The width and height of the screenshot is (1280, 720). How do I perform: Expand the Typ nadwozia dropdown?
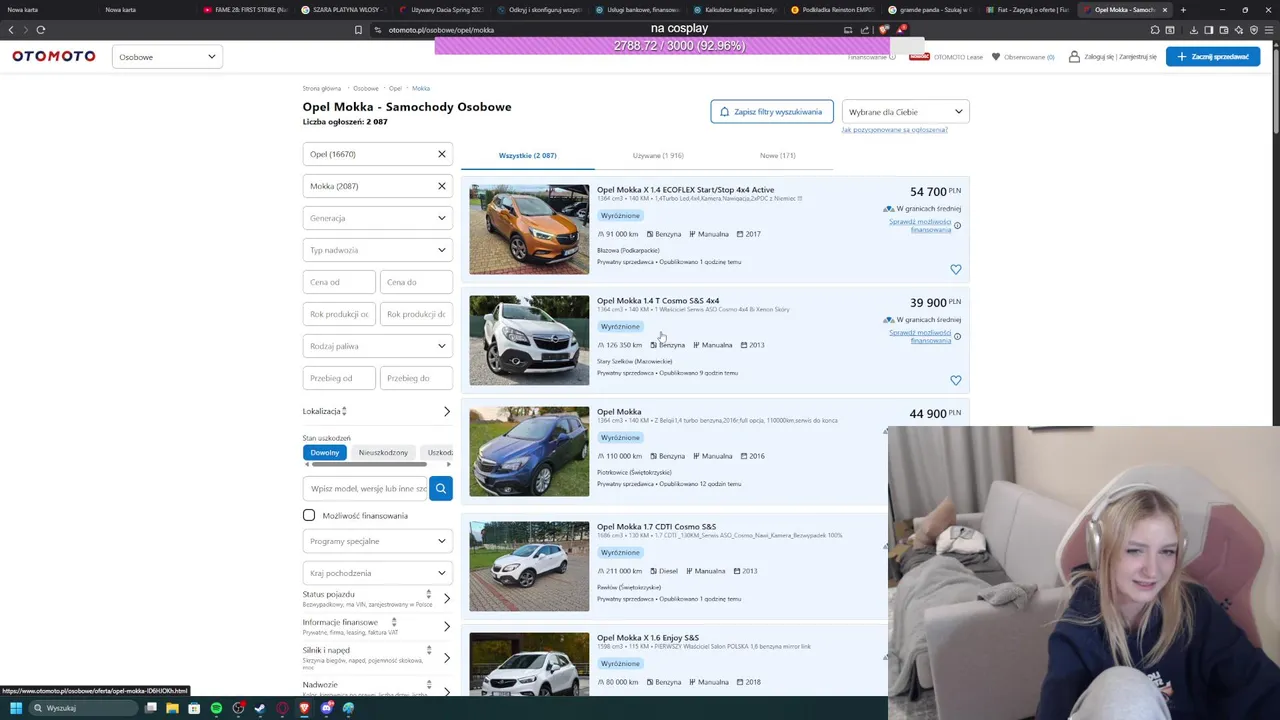tap(378, 250)
